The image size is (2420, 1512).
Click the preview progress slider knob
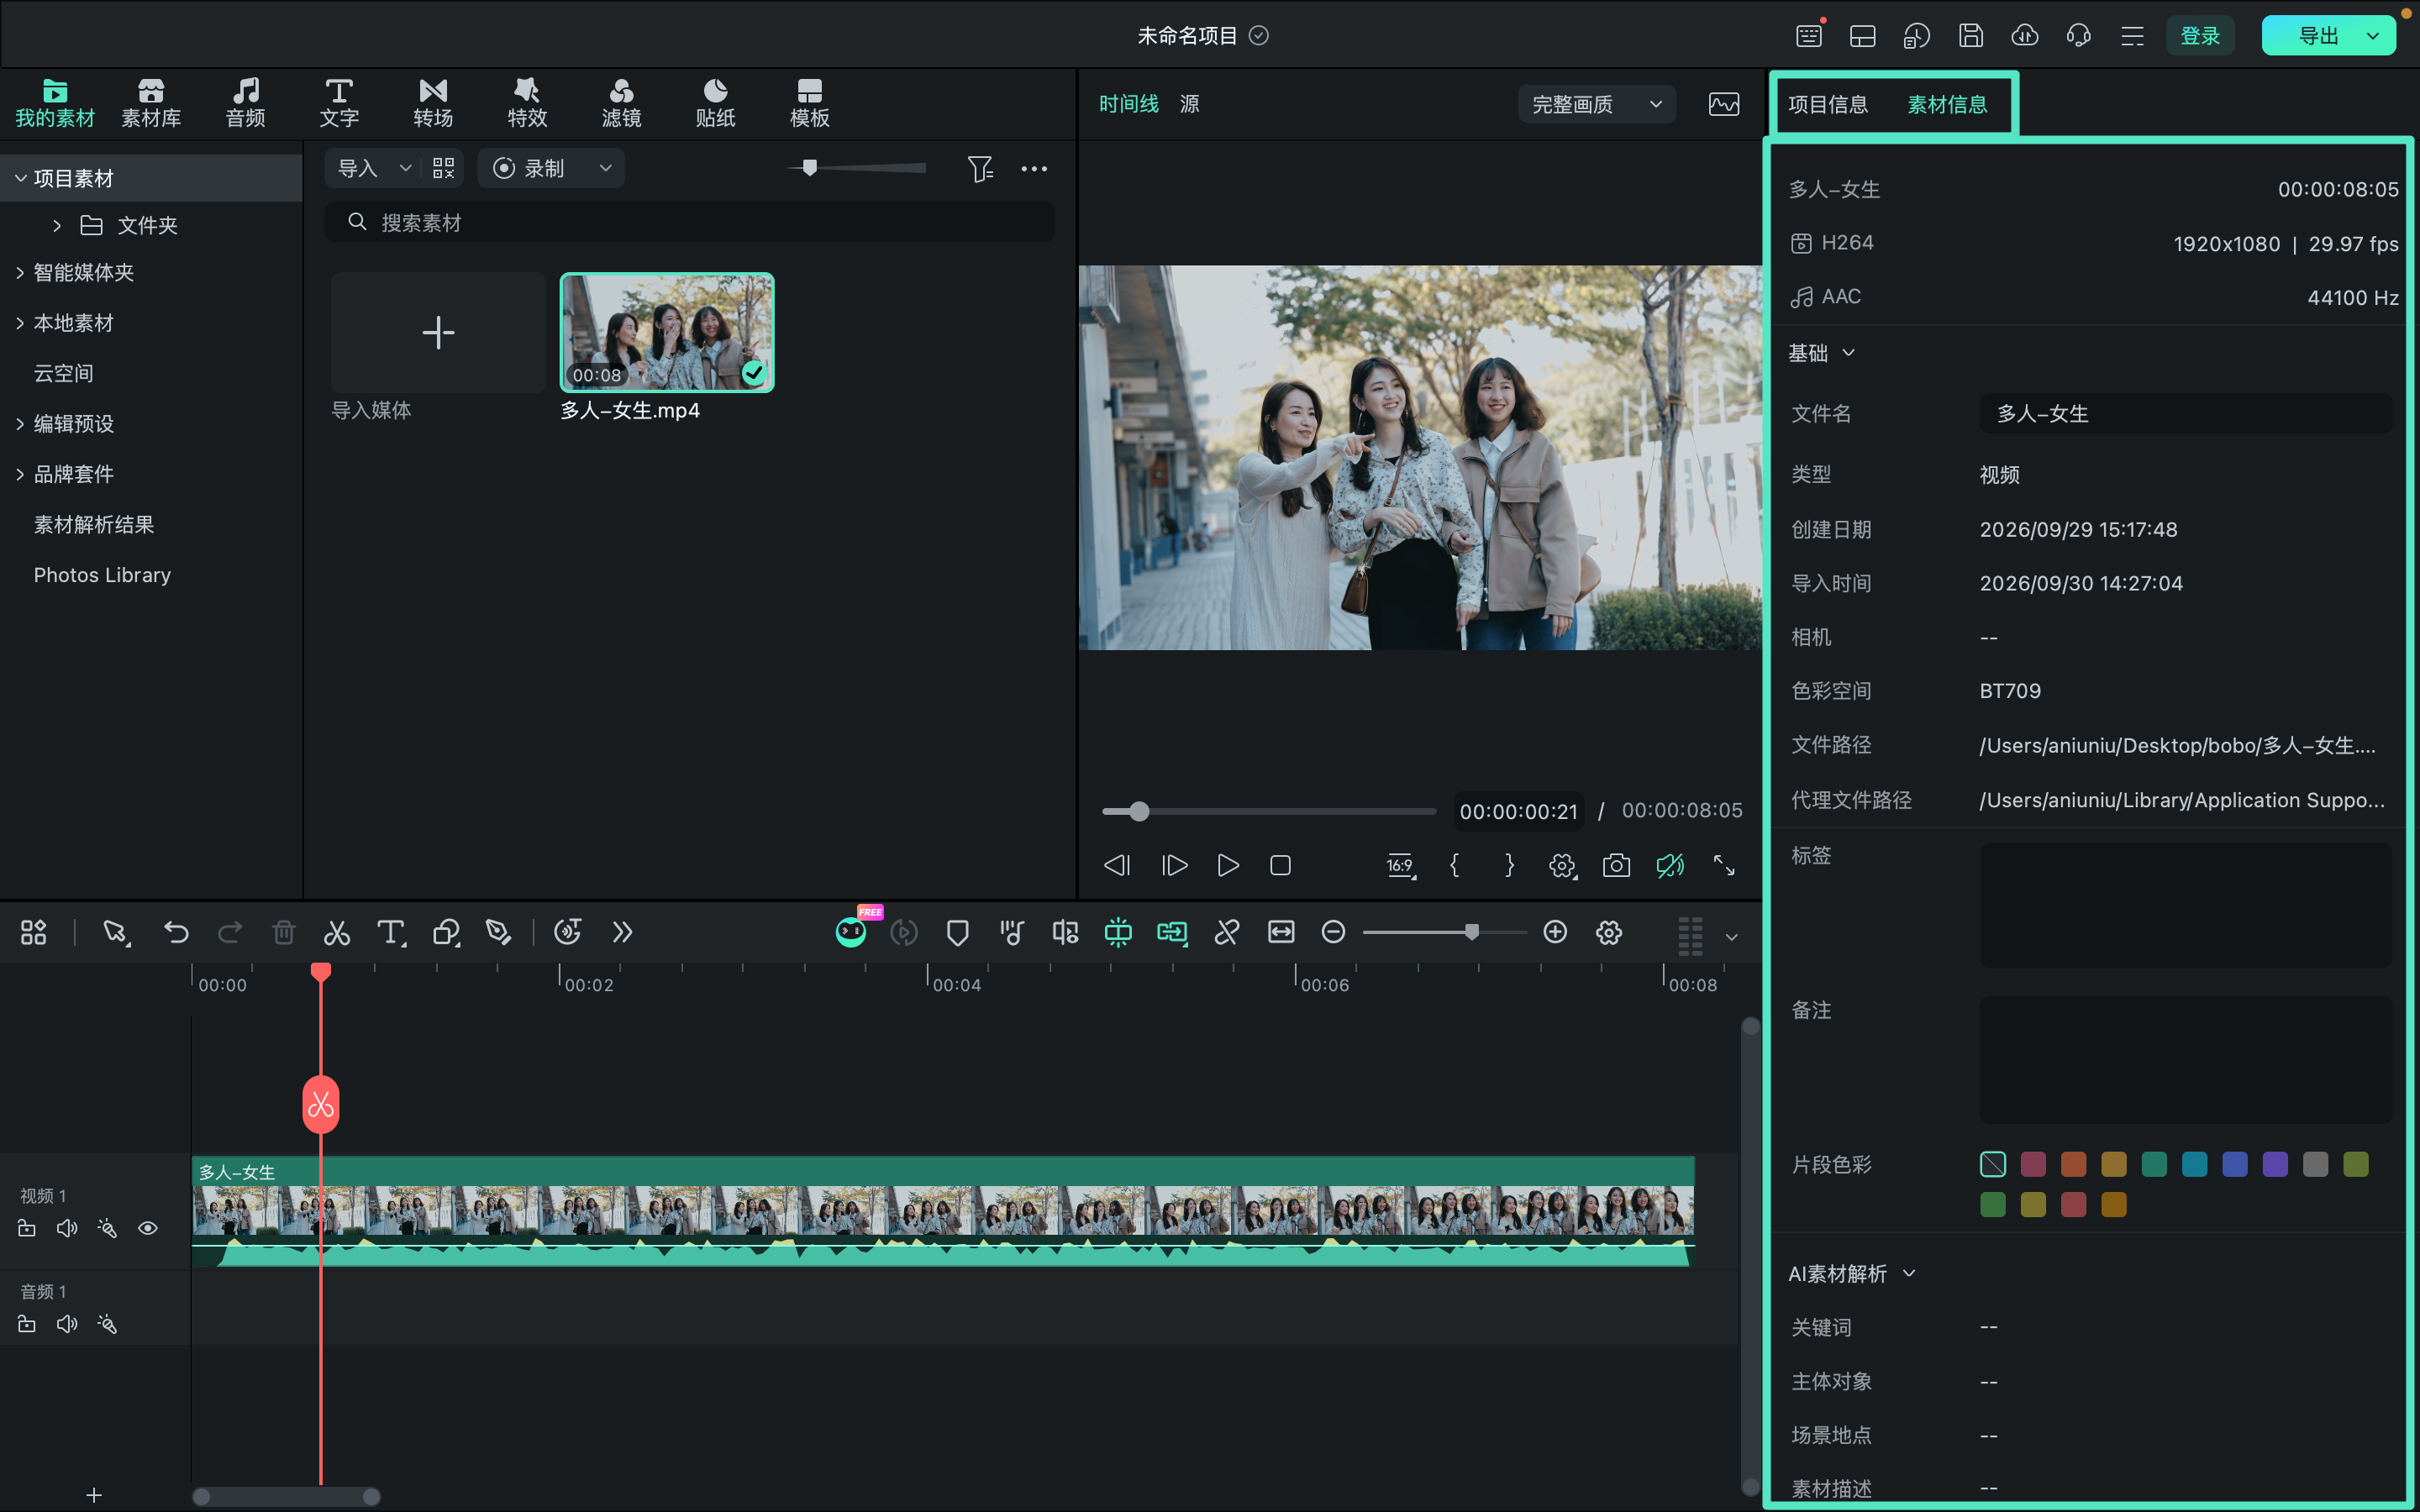click(x=1139, y=811)
